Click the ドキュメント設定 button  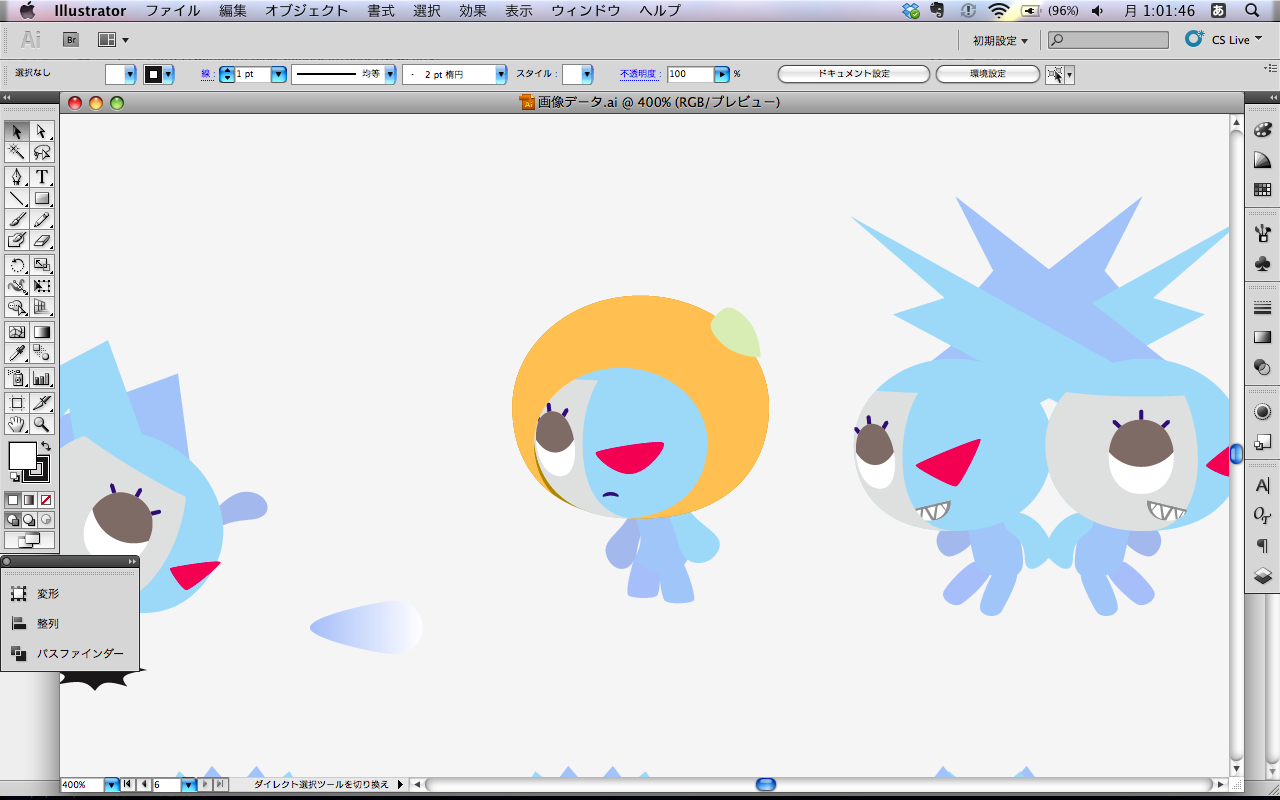[854, 74]
